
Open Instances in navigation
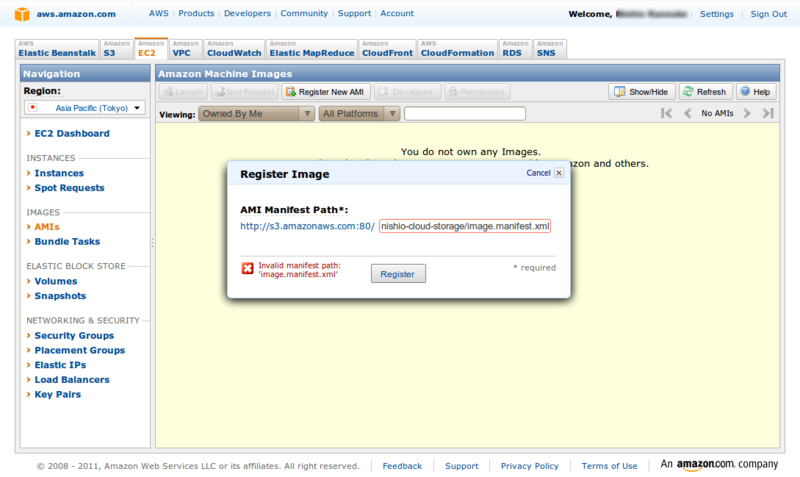(59, 173)
